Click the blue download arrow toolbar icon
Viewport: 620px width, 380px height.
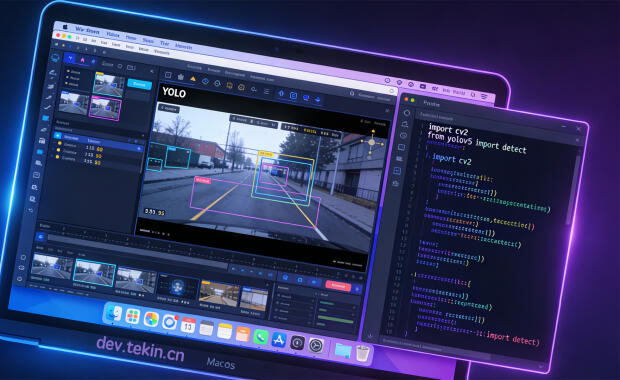coord(318,99)
